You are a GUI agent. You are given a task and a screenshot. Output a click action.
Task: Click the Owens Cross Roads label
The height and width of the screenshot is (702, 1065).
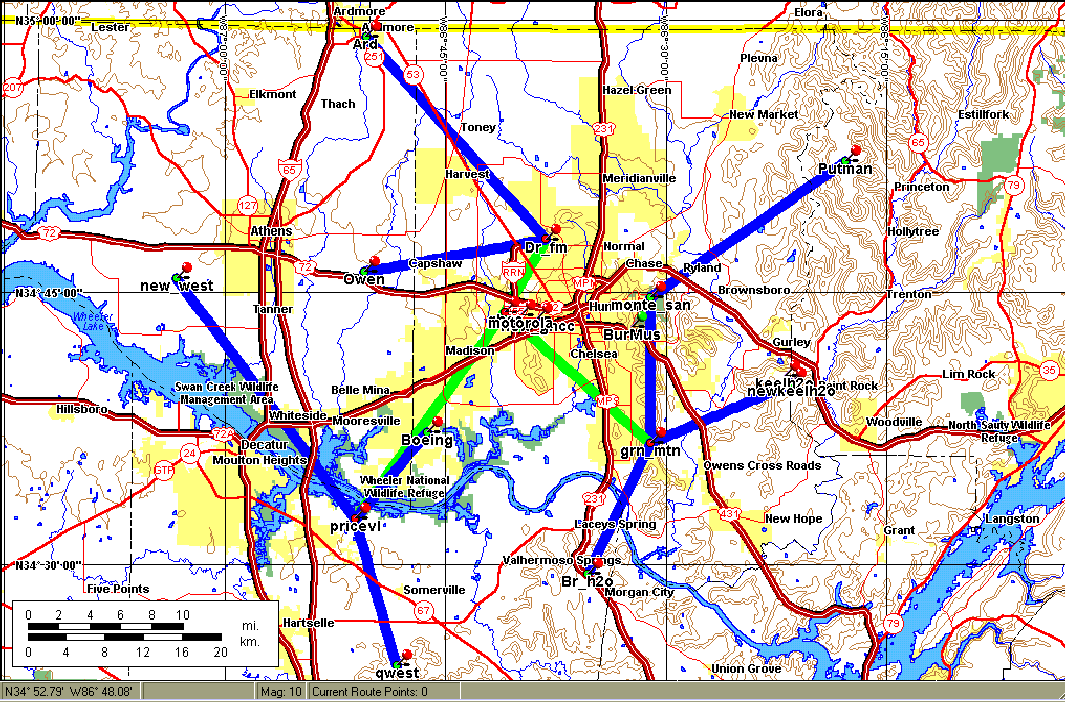(762, 466)
